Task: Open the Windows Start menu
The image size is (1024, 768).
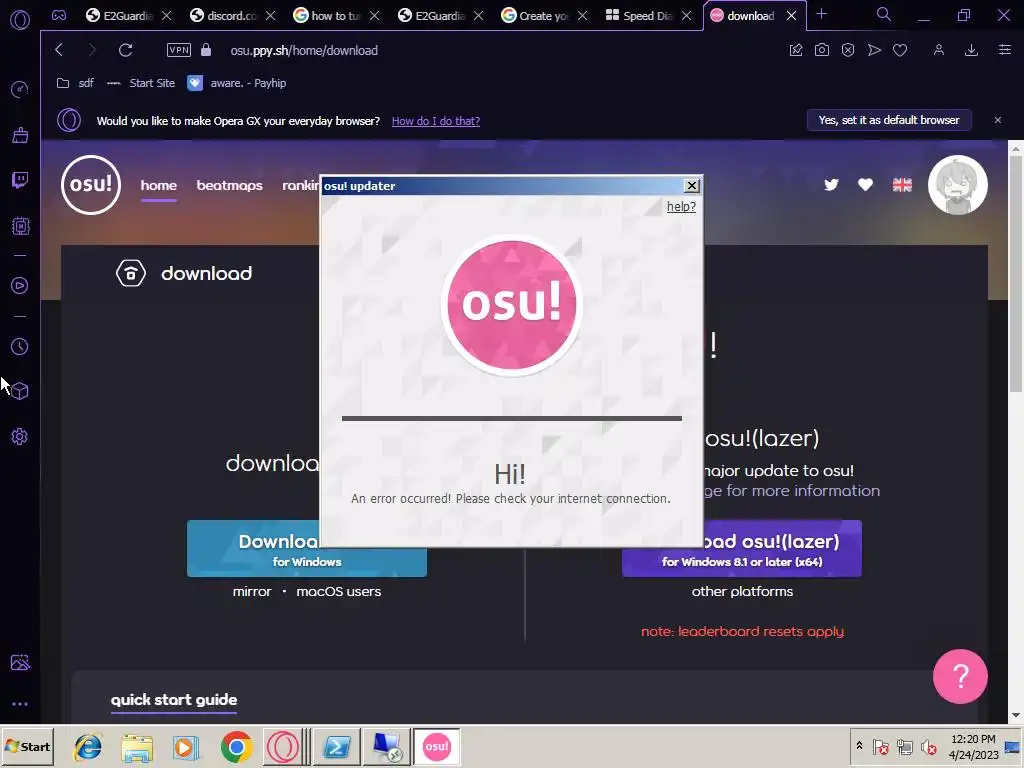Action: (27, 746)
